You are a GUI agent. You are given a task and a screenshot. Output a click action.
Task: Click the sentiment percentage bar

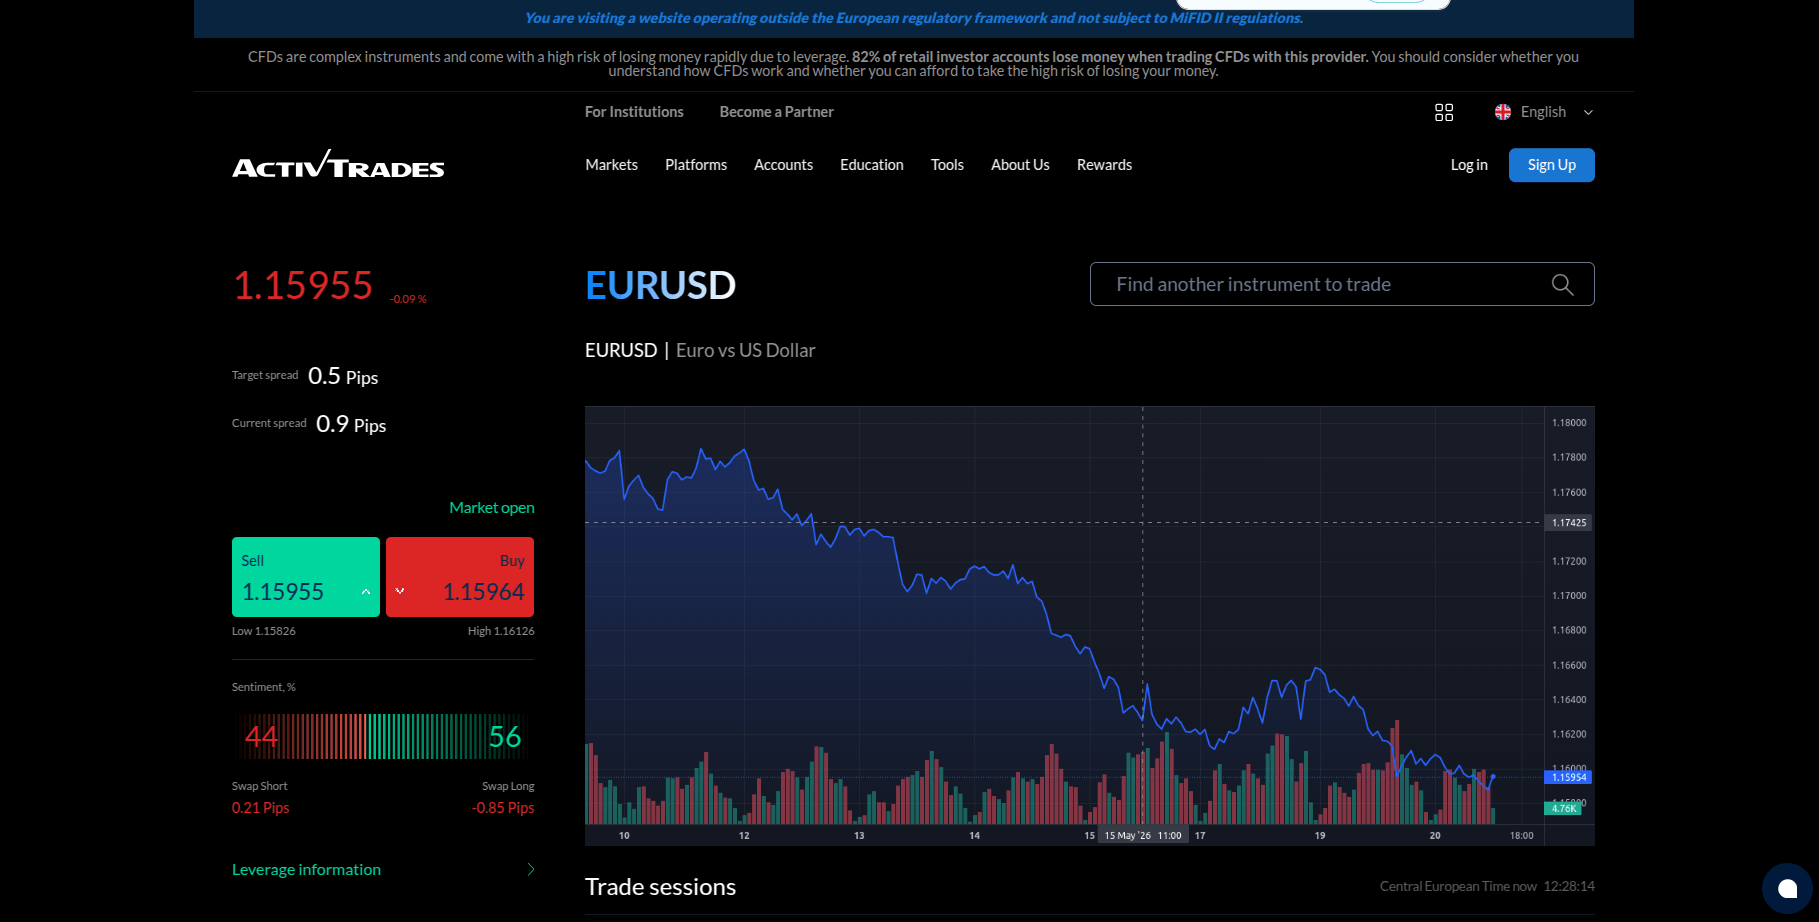pyautogui.click(x=383, y=737)
